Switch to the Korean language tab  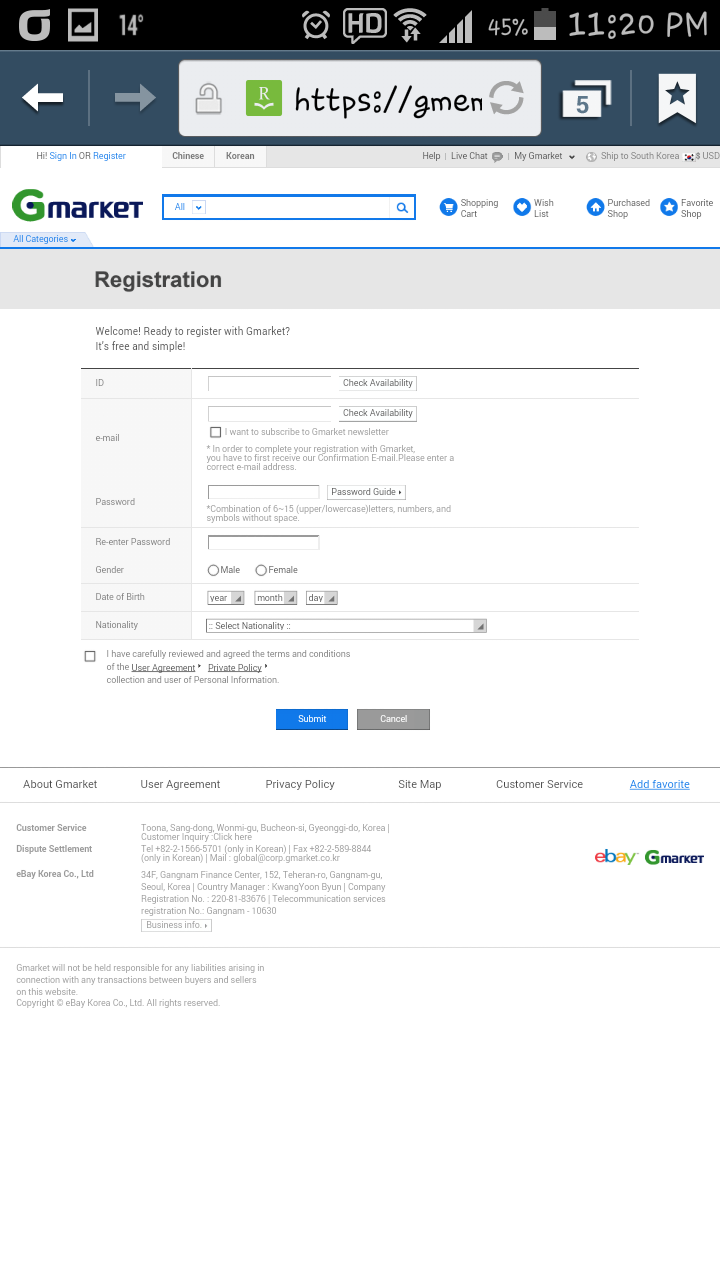[240, 156]
